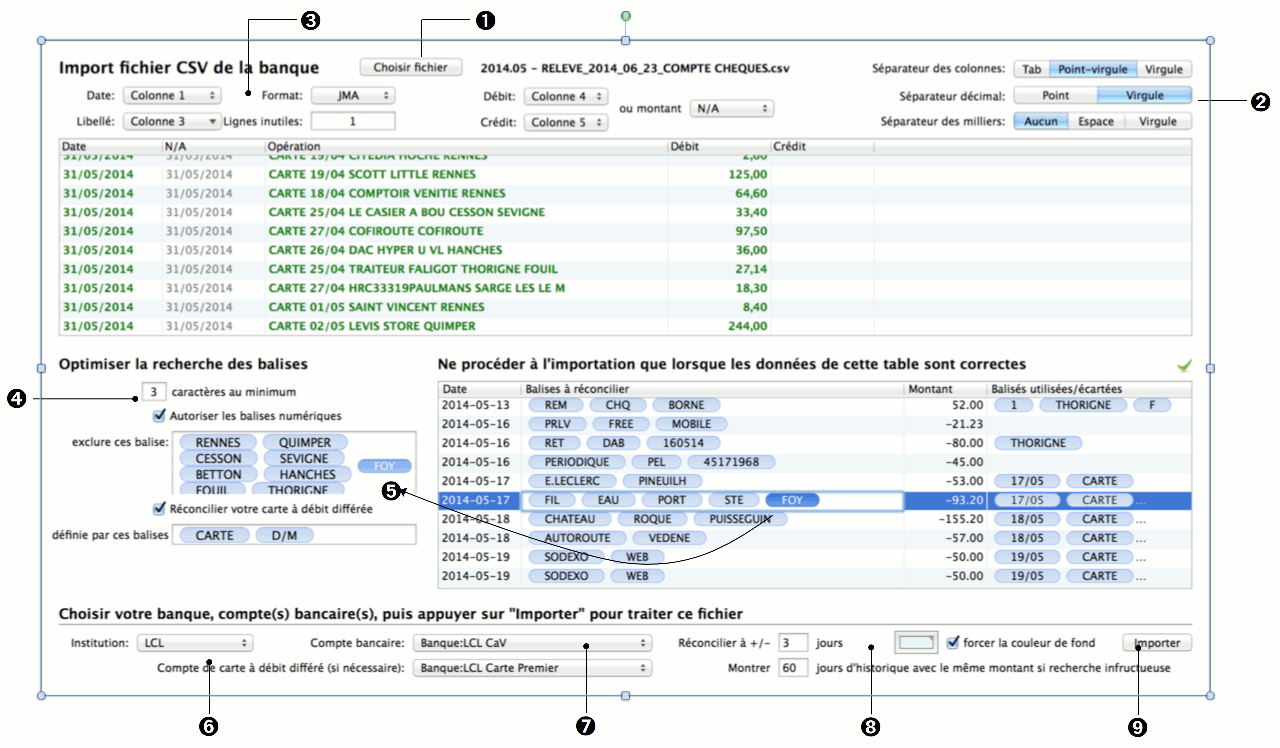Open the Débit column dropdown
The image size is (1280, 748).
coord(565,97)
